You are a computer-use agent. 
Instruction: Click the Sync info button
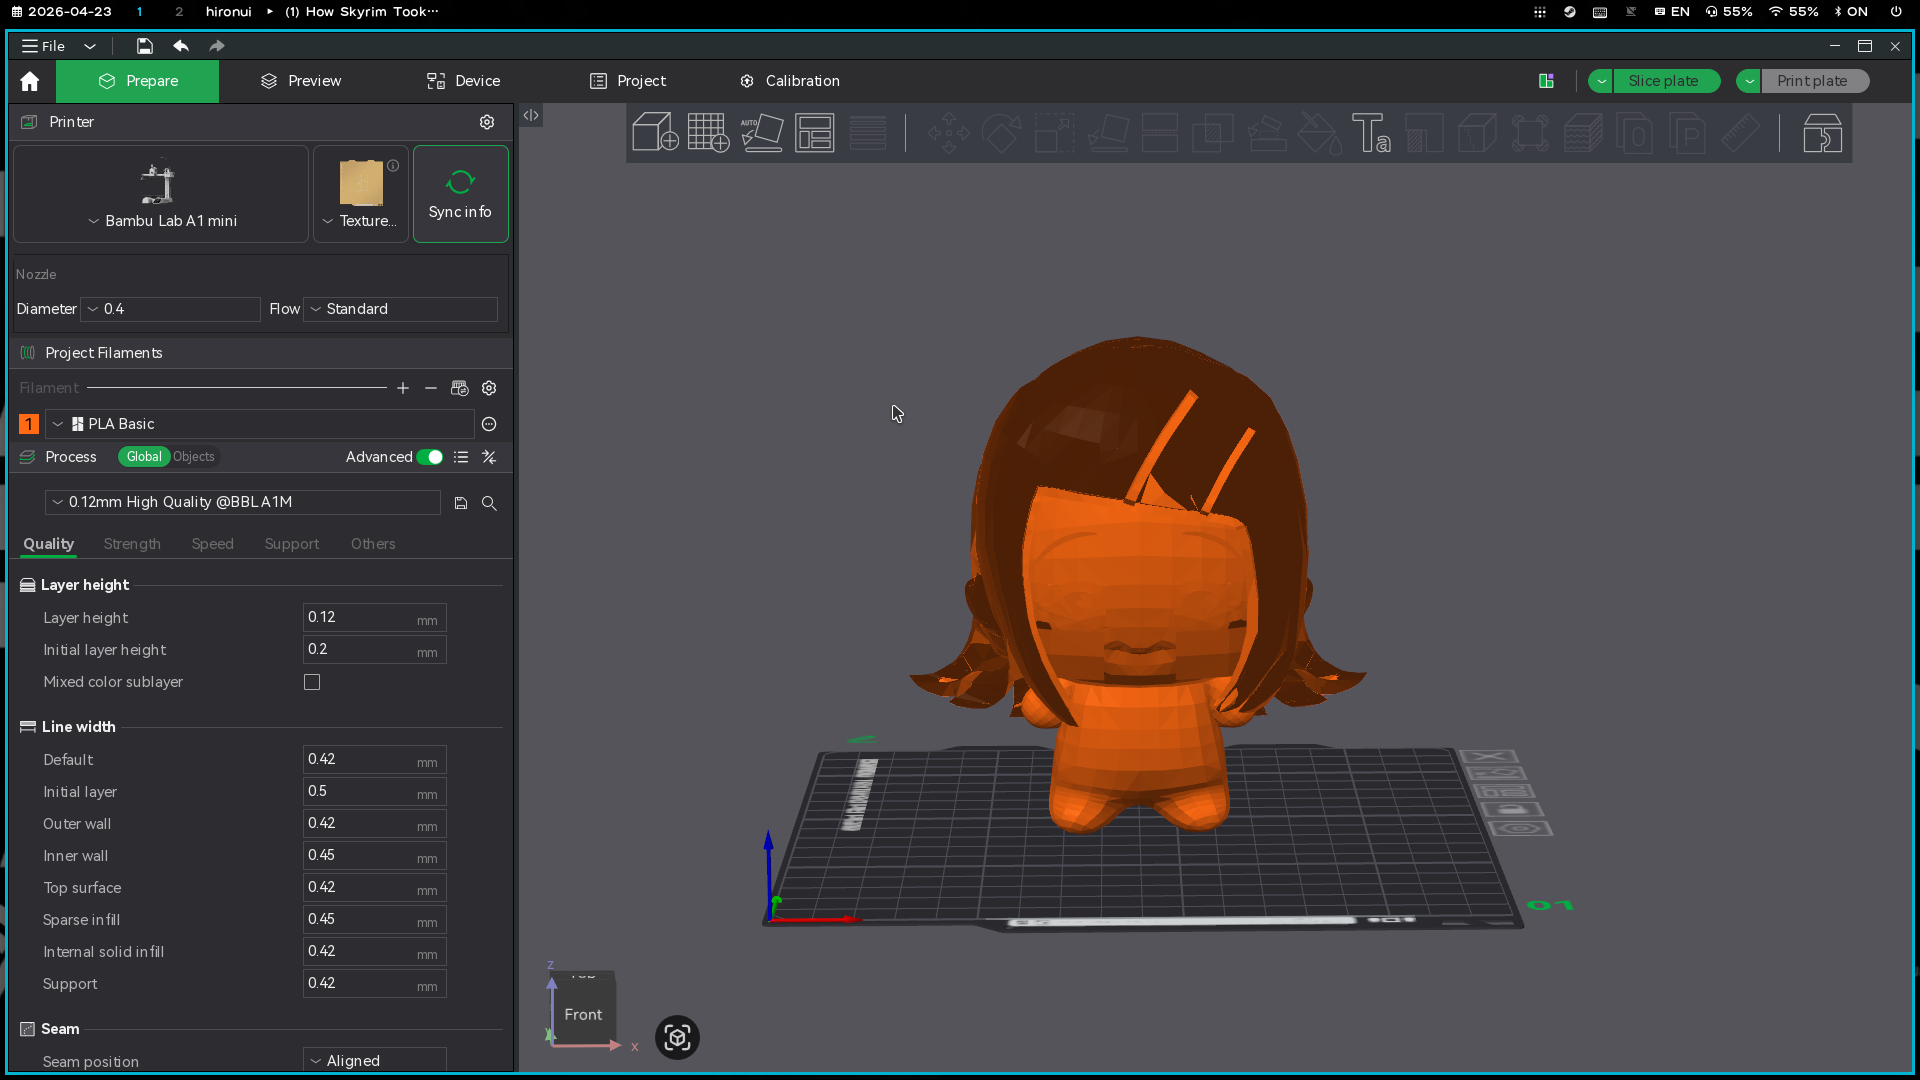pyautogui.click(x=460, y=194)
